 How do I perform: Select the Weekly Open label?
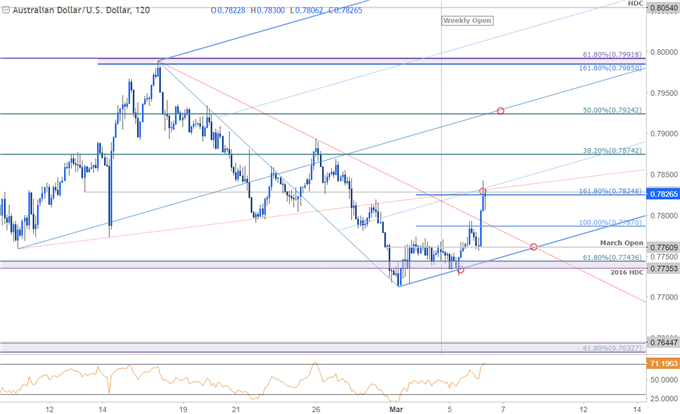pyautogui.click(x=467, y=20)
